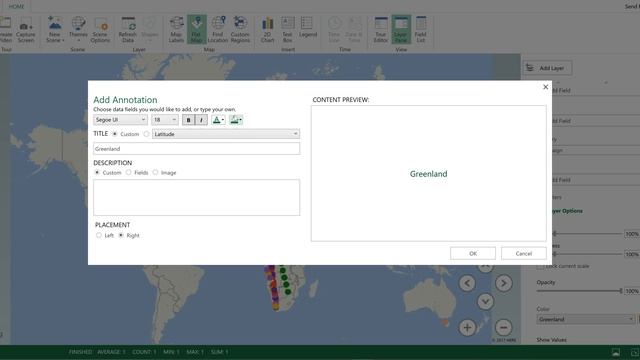Close the Add Annotation dialog
Viewport: 640px width, 360px height.
545,87
